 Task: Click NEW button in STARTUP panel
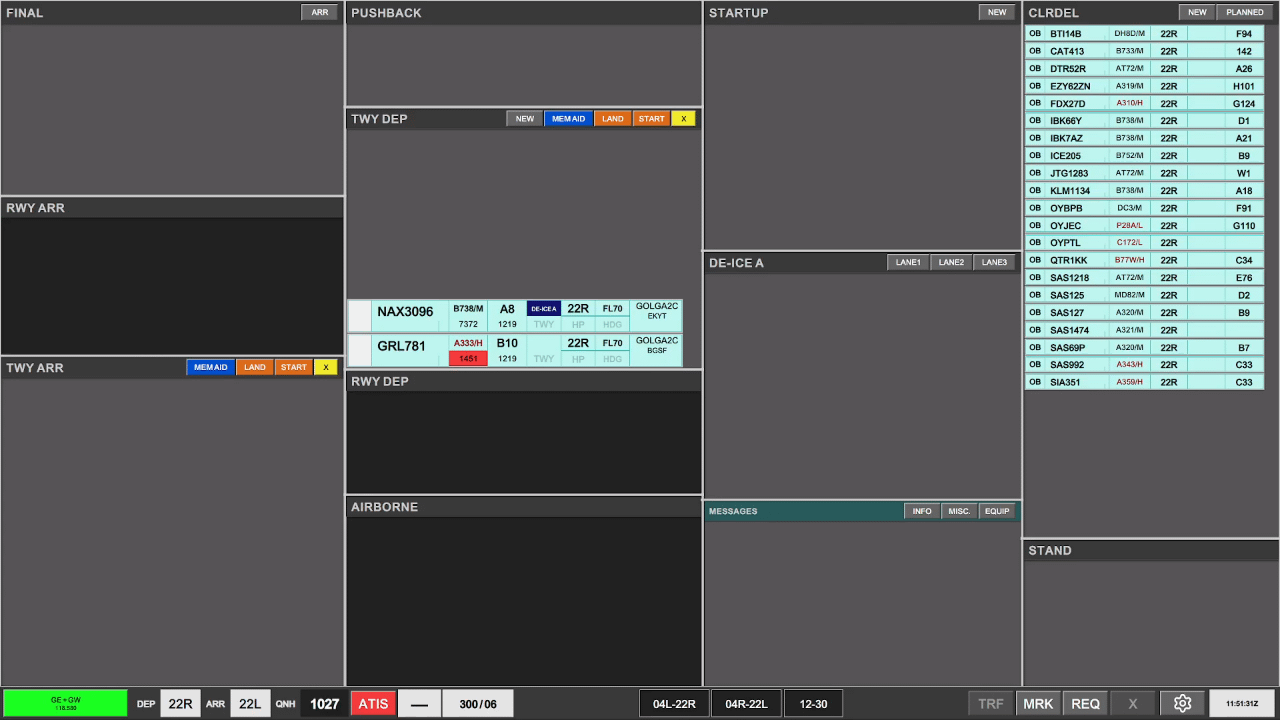(x=997, y=13)
